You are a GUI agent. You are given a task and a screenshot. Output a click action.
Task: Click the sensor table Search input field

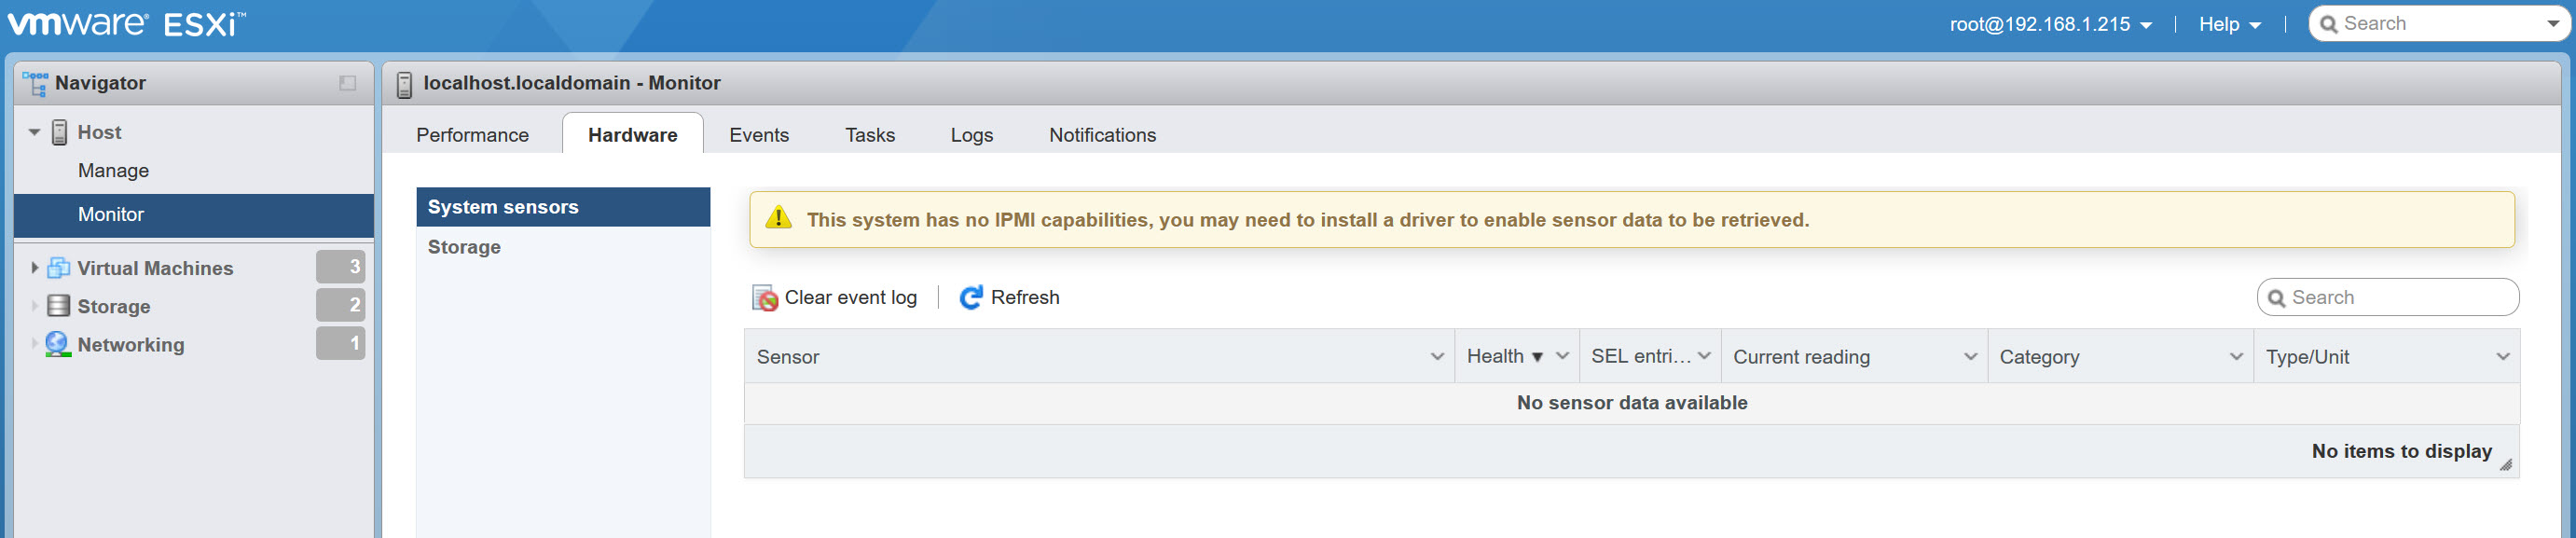(2390, 297)
